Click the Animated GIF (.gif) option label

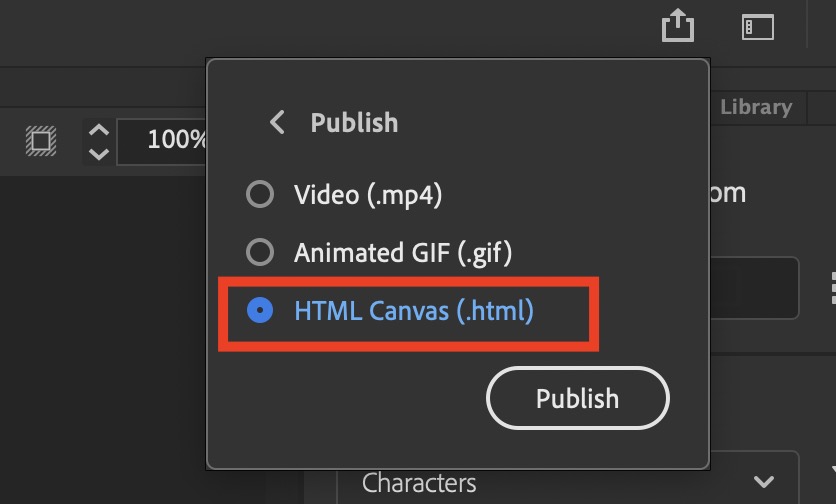(x=403, y=253)
